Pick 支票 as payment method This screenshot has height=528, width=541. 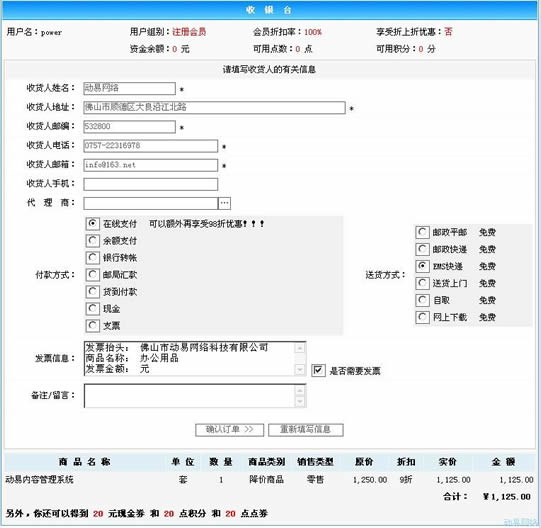tap(92, 325)
